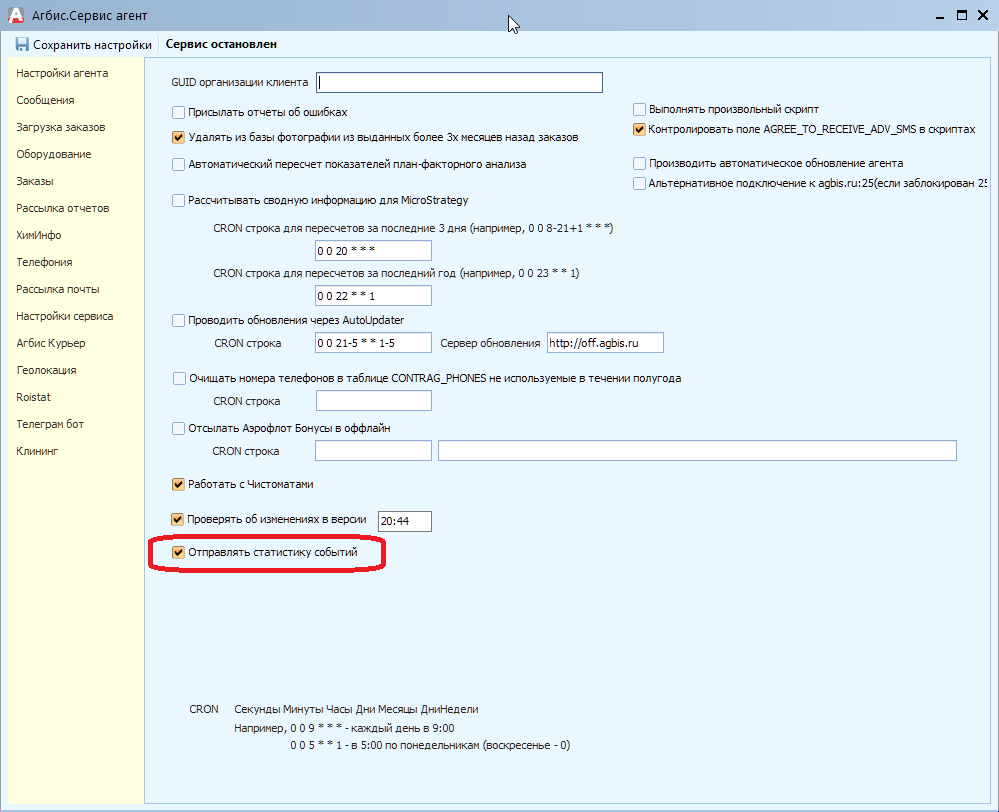The width and height of the screenshot is (999, 812).
Task: Uncheck Проверять об изменениях в версии
Action: [x=178, y=519]
